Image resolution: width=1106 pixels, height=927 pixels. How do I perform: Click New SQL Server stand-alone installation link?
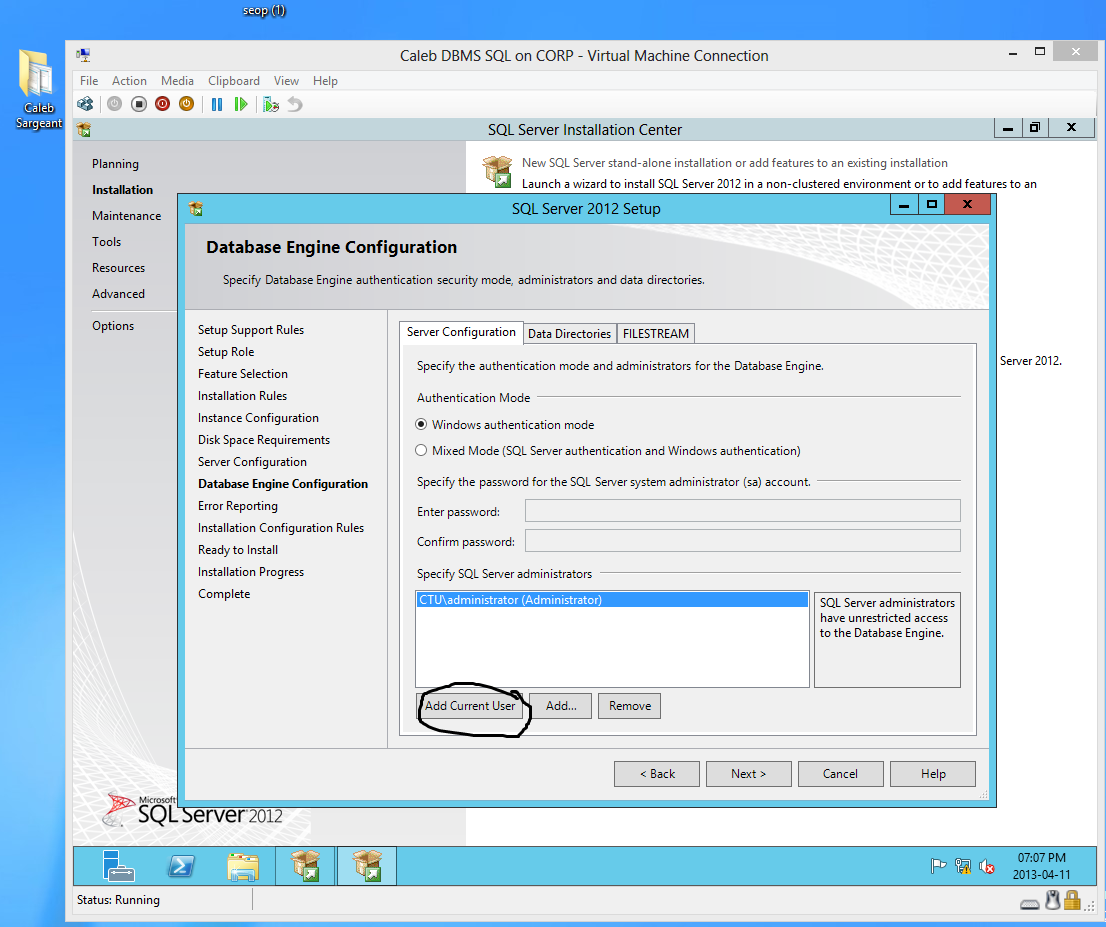(x=734, y=163)
